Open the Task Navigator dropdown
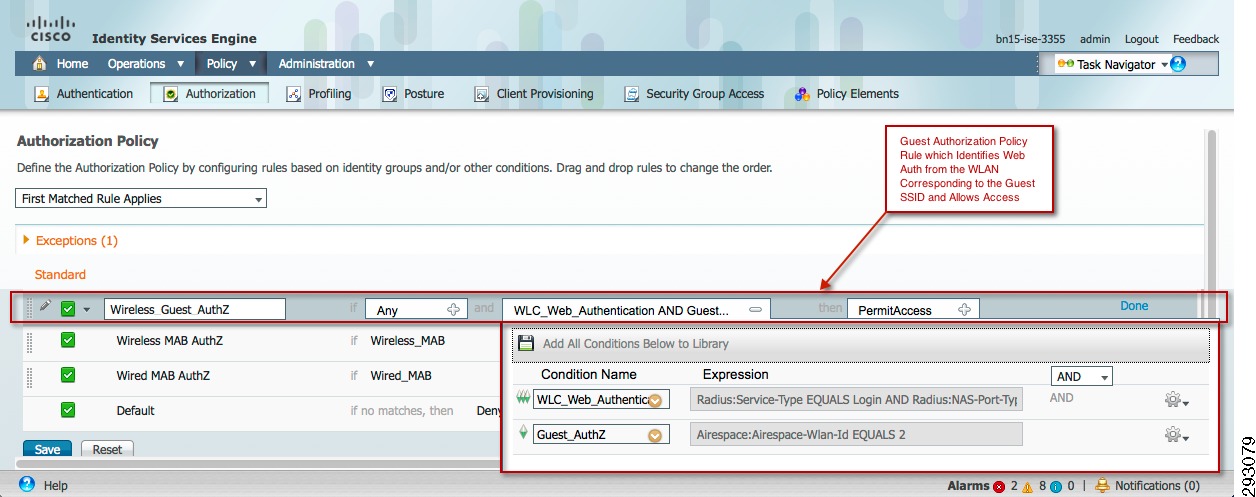 1164,65
